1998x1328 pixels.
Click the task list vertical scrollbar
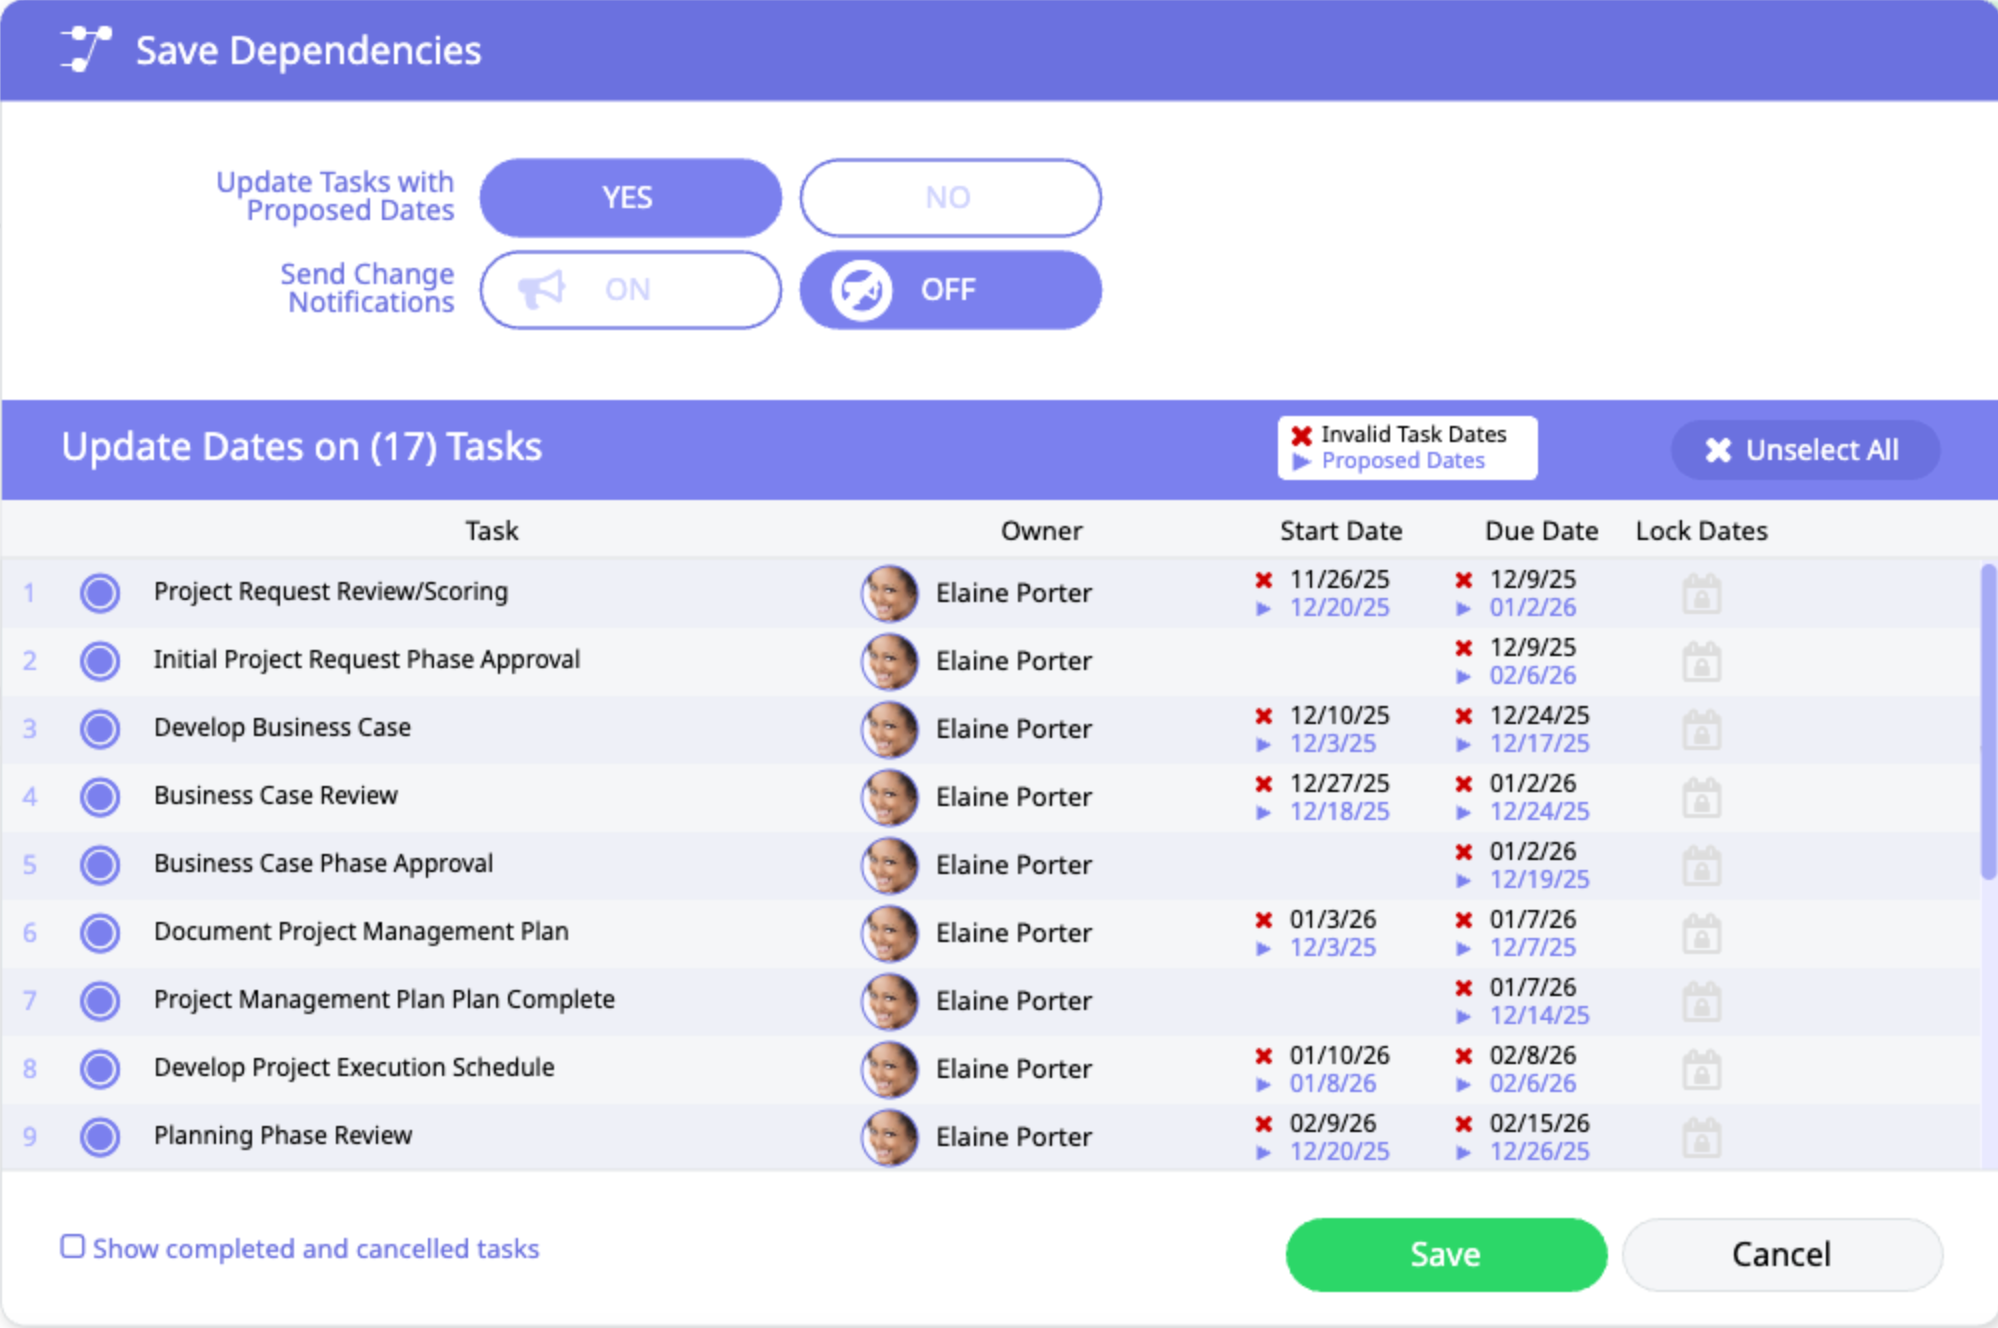coord(1988,720)
